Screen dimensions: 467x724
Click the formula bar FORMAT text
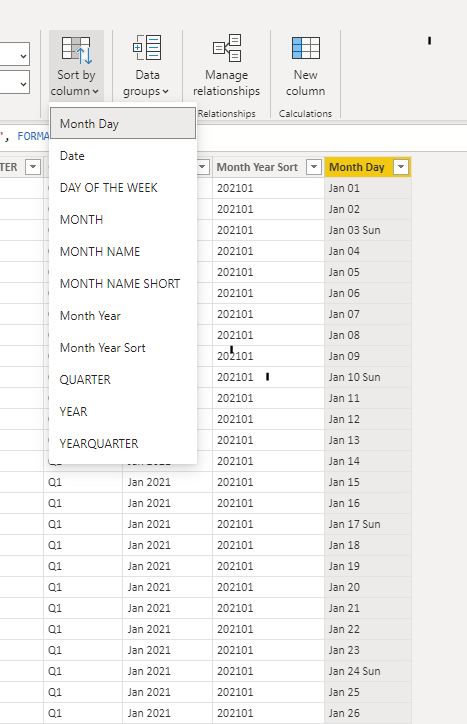pyautogui.click(x=33, y=136)
